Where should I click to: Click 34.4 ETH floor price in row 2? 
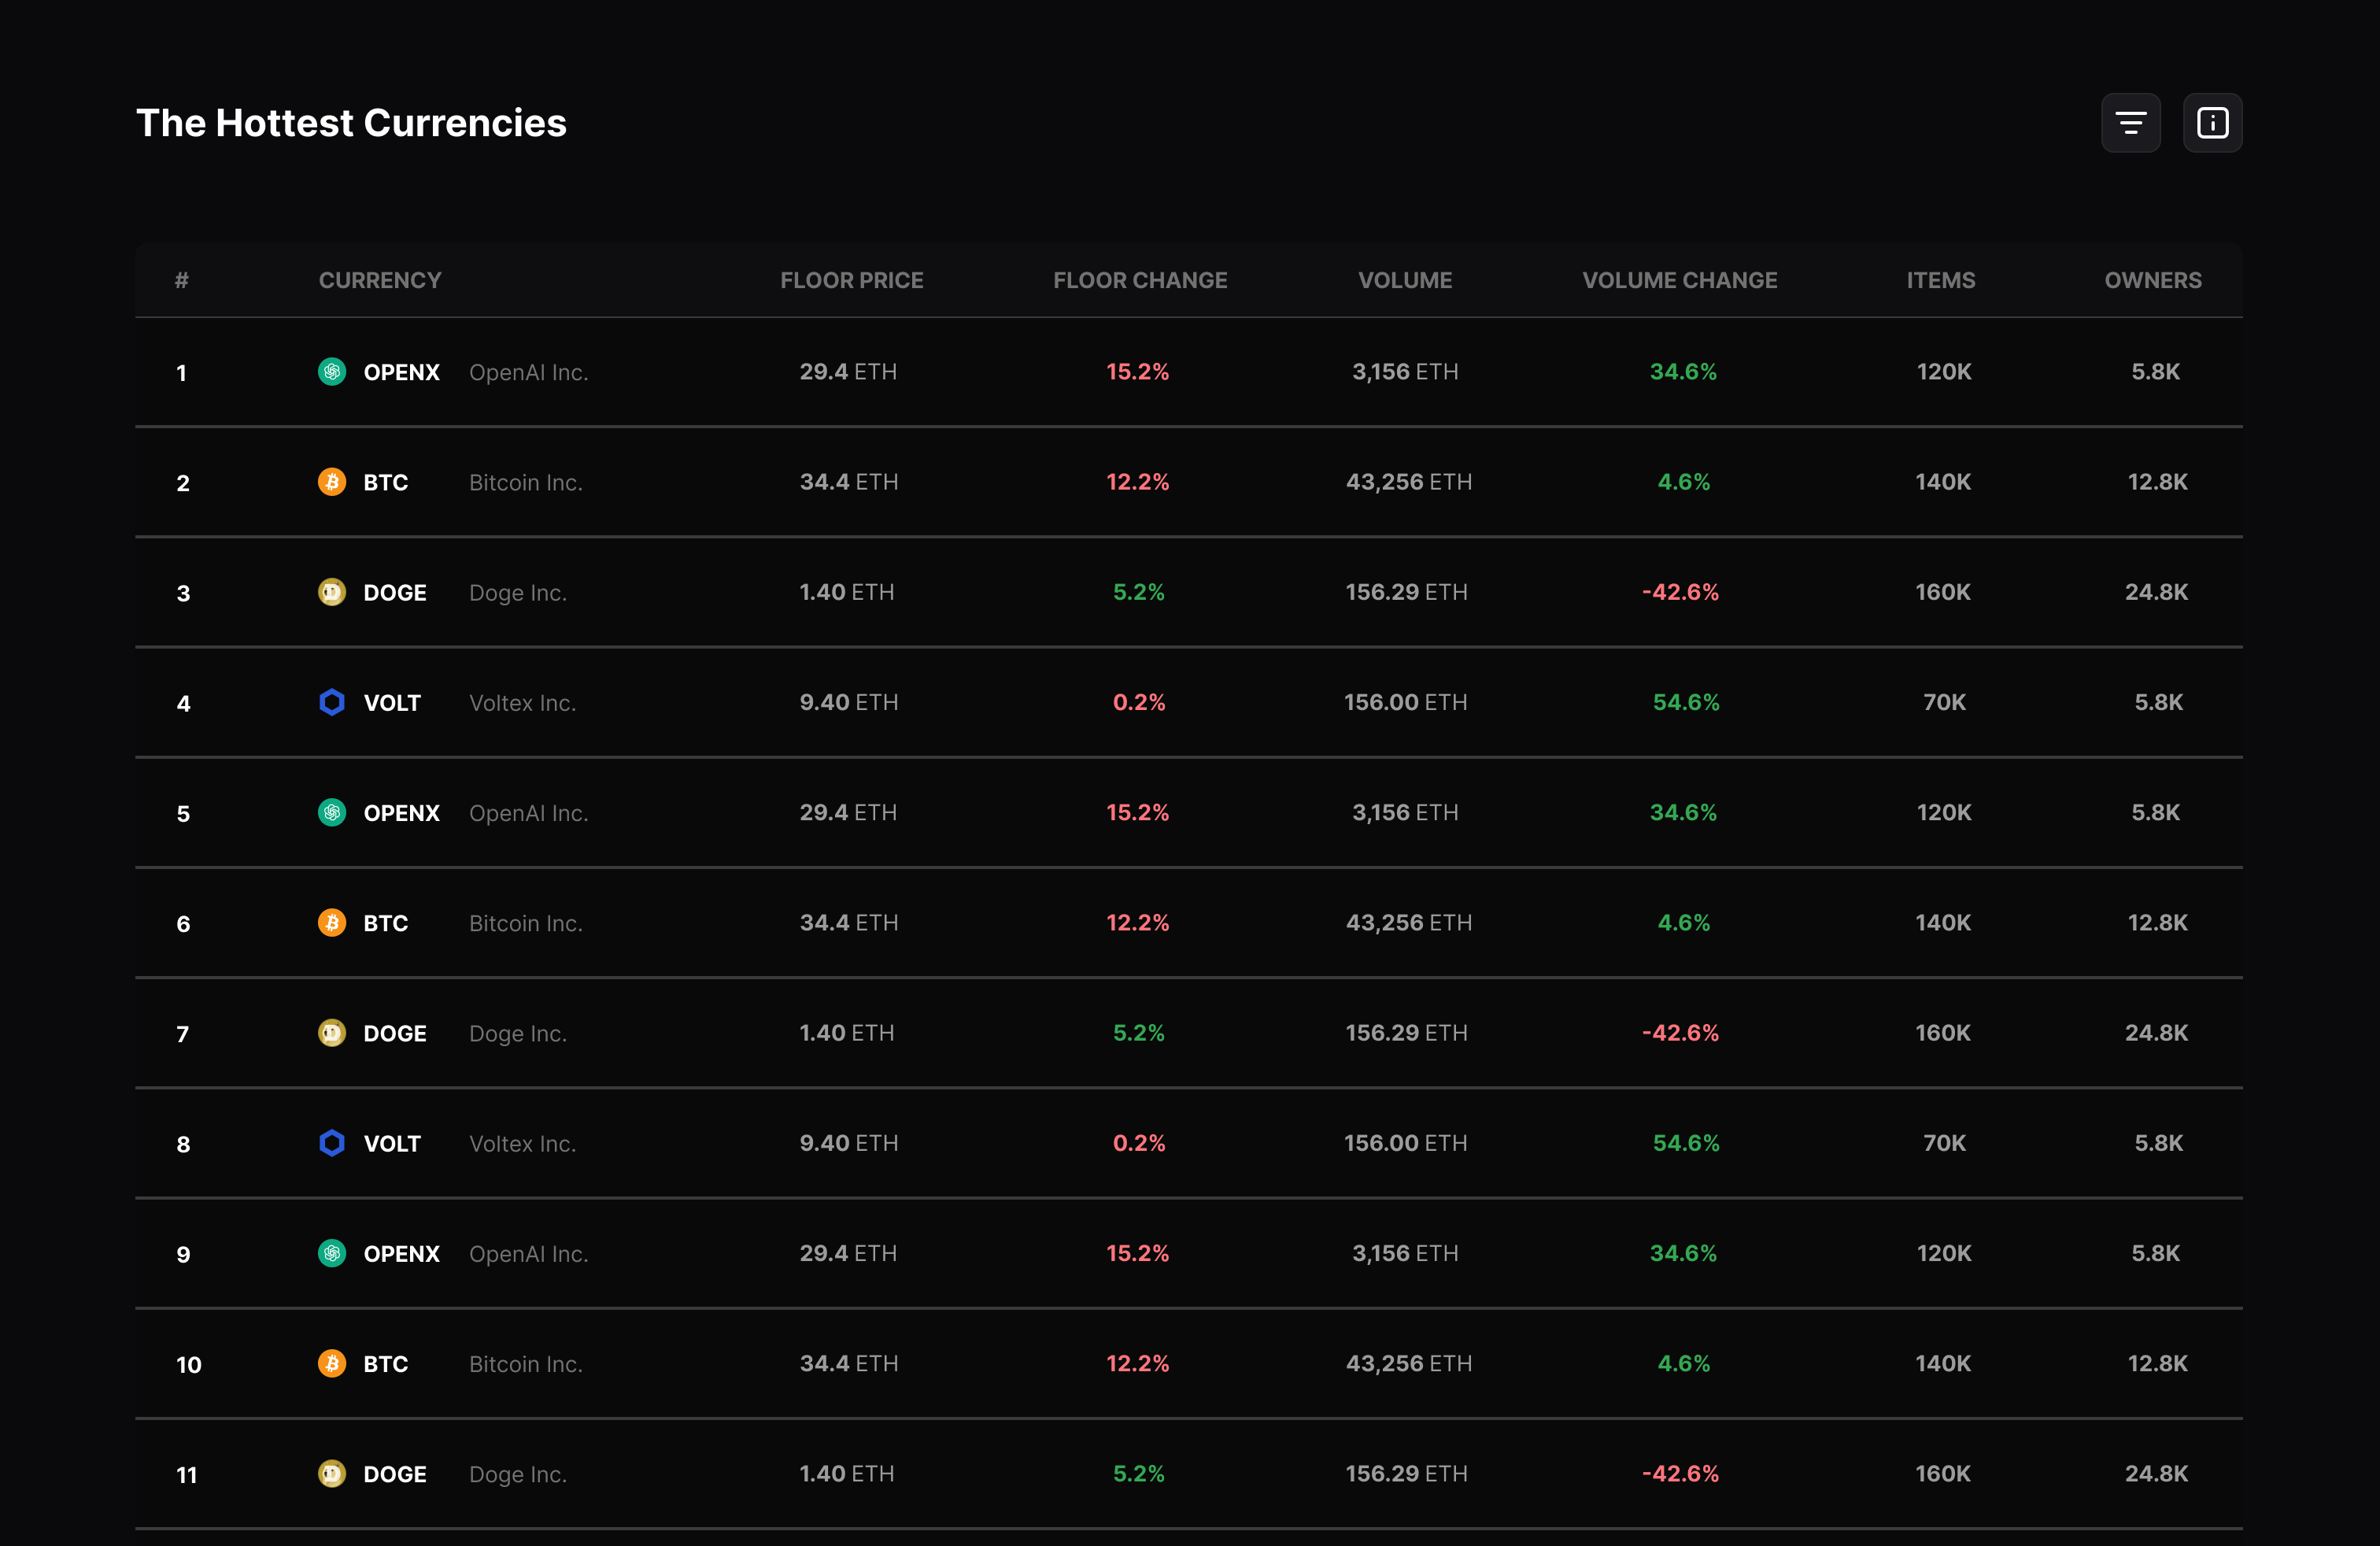[x=849, y=482]
